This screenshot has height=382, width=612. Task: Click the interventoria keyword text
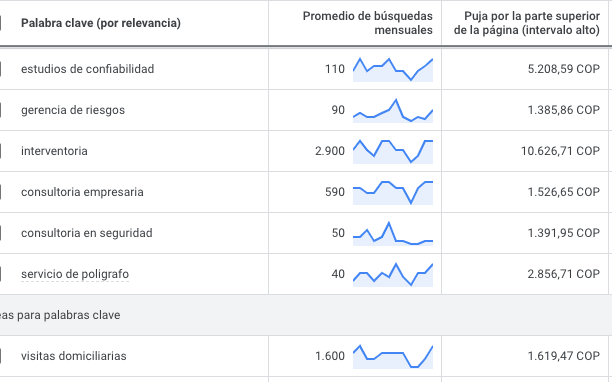pos(54,151)
